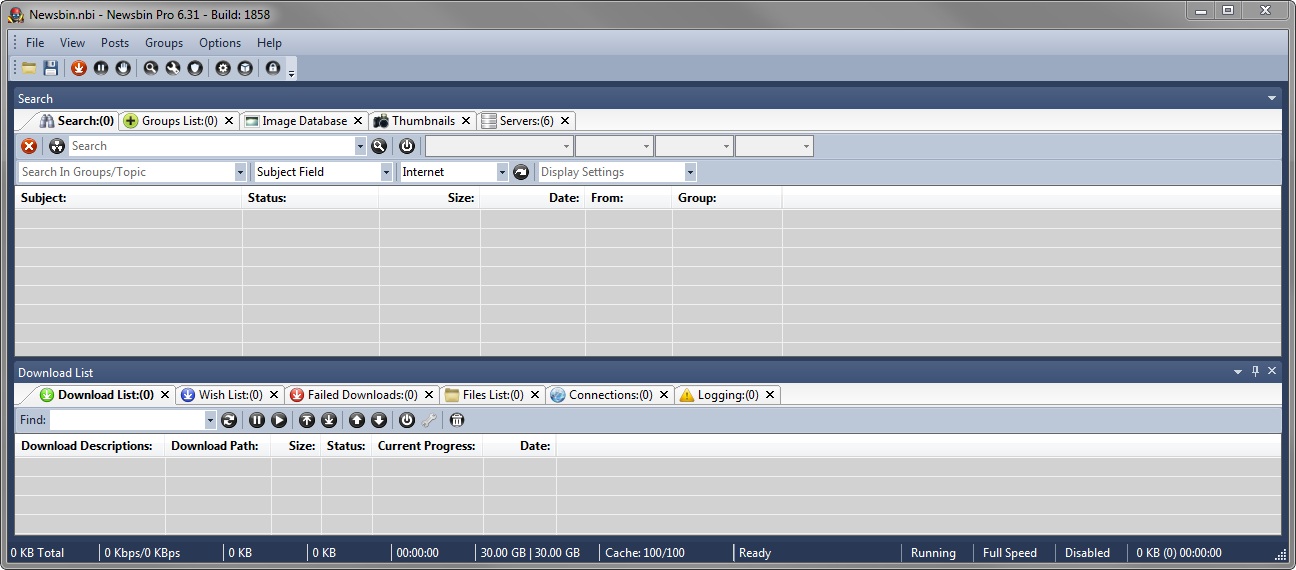Sort search results by Subject column

128,198
